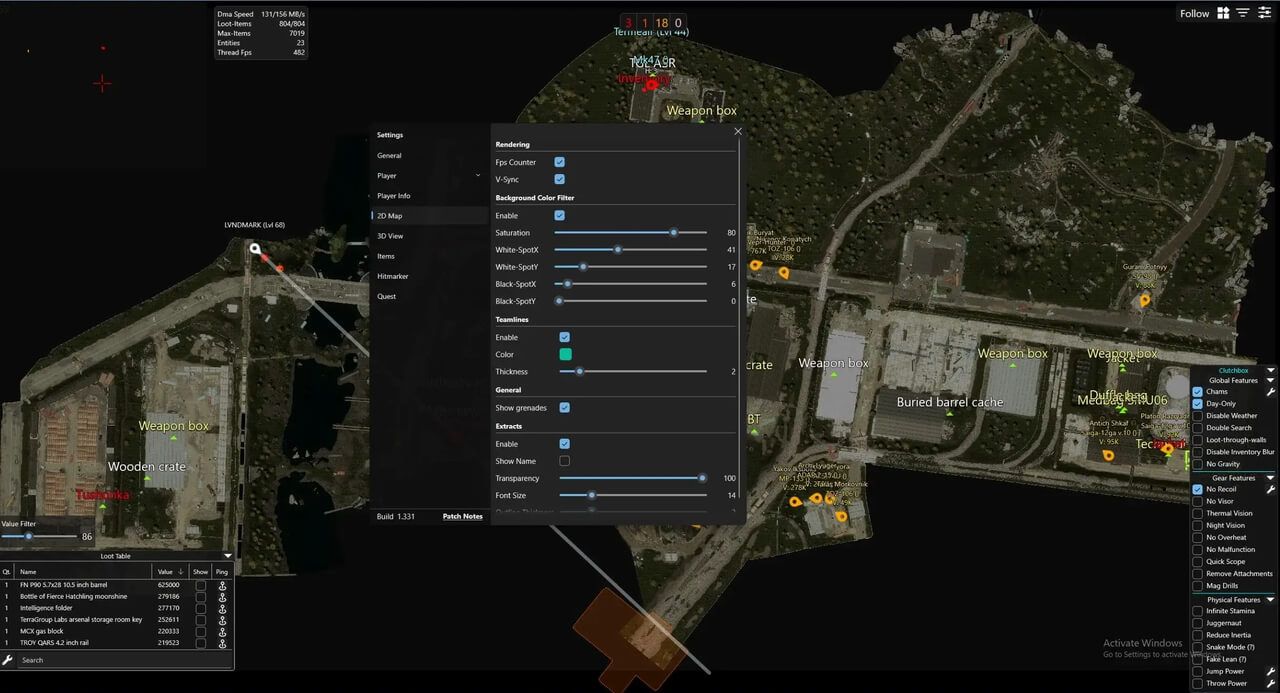Image resolution: width=1280 pixels, height=693 pixels.
Task: Close the Settings dialog with the X
Action: point(738,131)
